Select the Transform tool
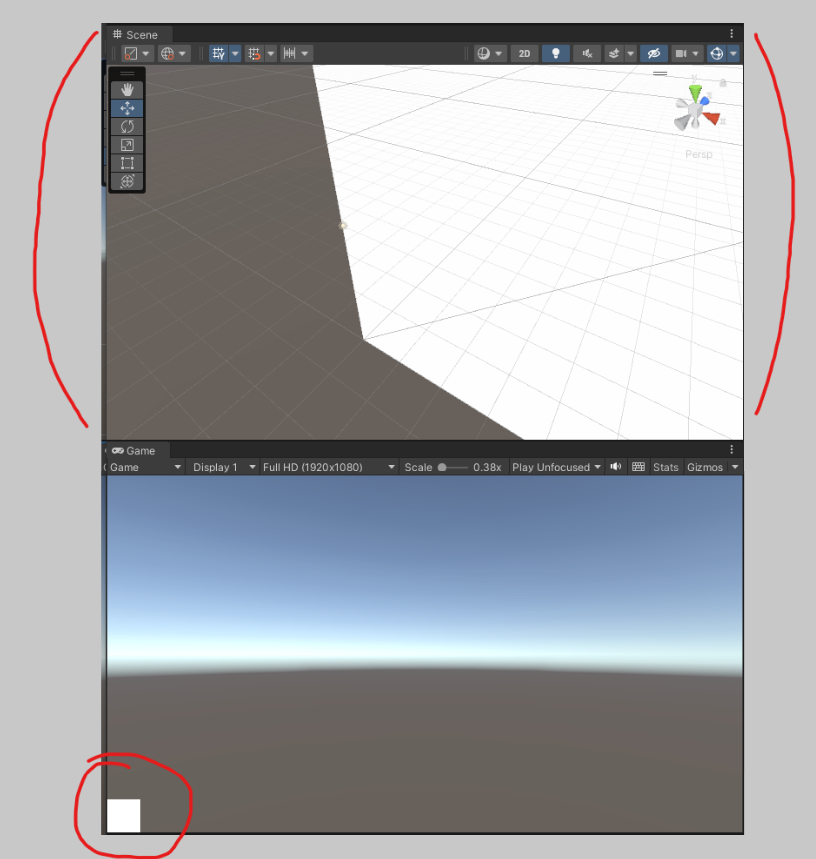The height and width of the screenshot is (859, 816). [x=127, y=181]
